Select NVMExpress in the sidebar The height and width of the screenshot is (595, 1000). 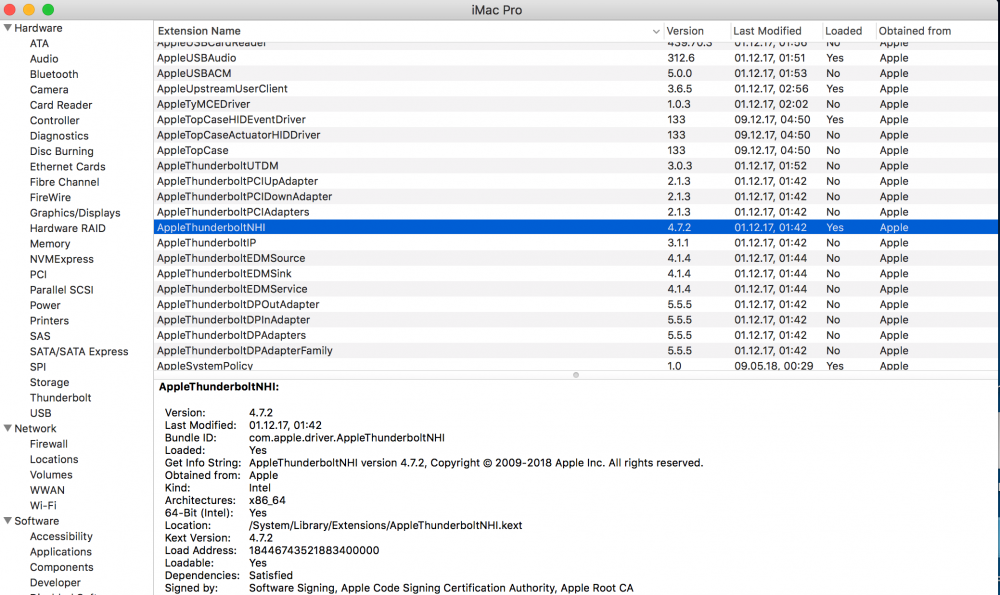[62, 259]
